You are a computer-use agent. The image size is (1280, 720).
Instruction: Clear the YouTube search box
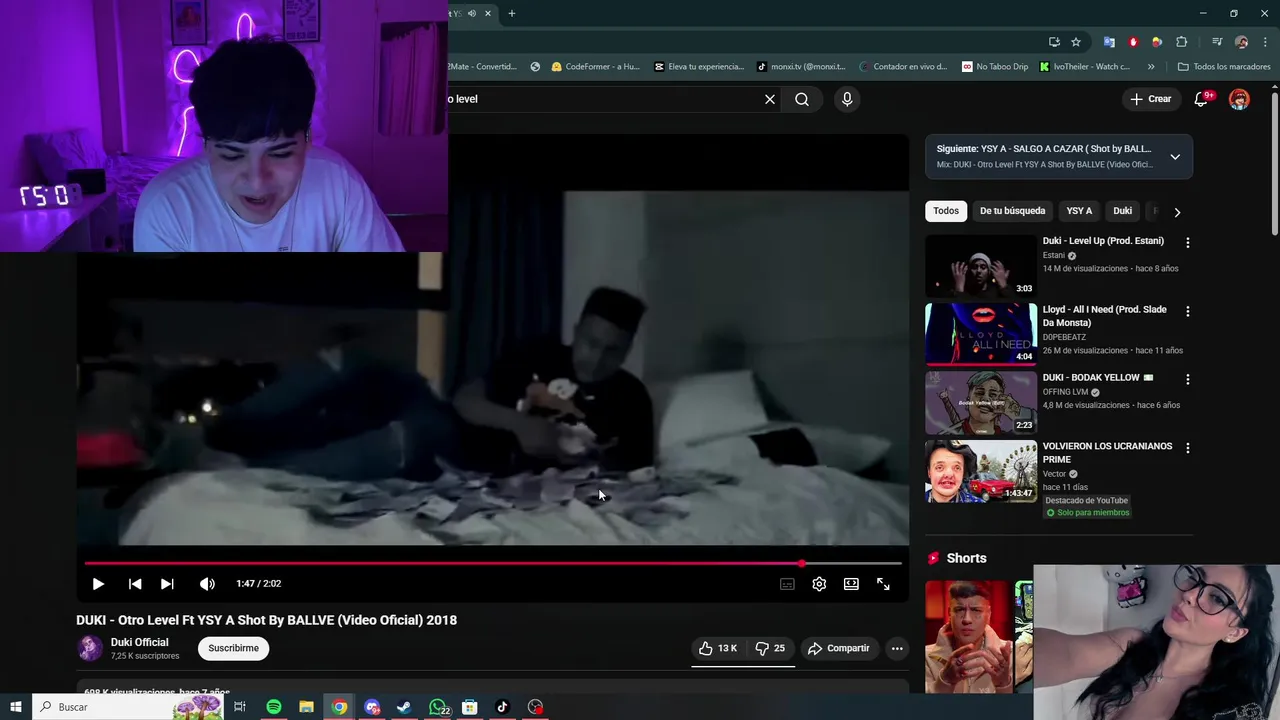[x=770, y=99]
